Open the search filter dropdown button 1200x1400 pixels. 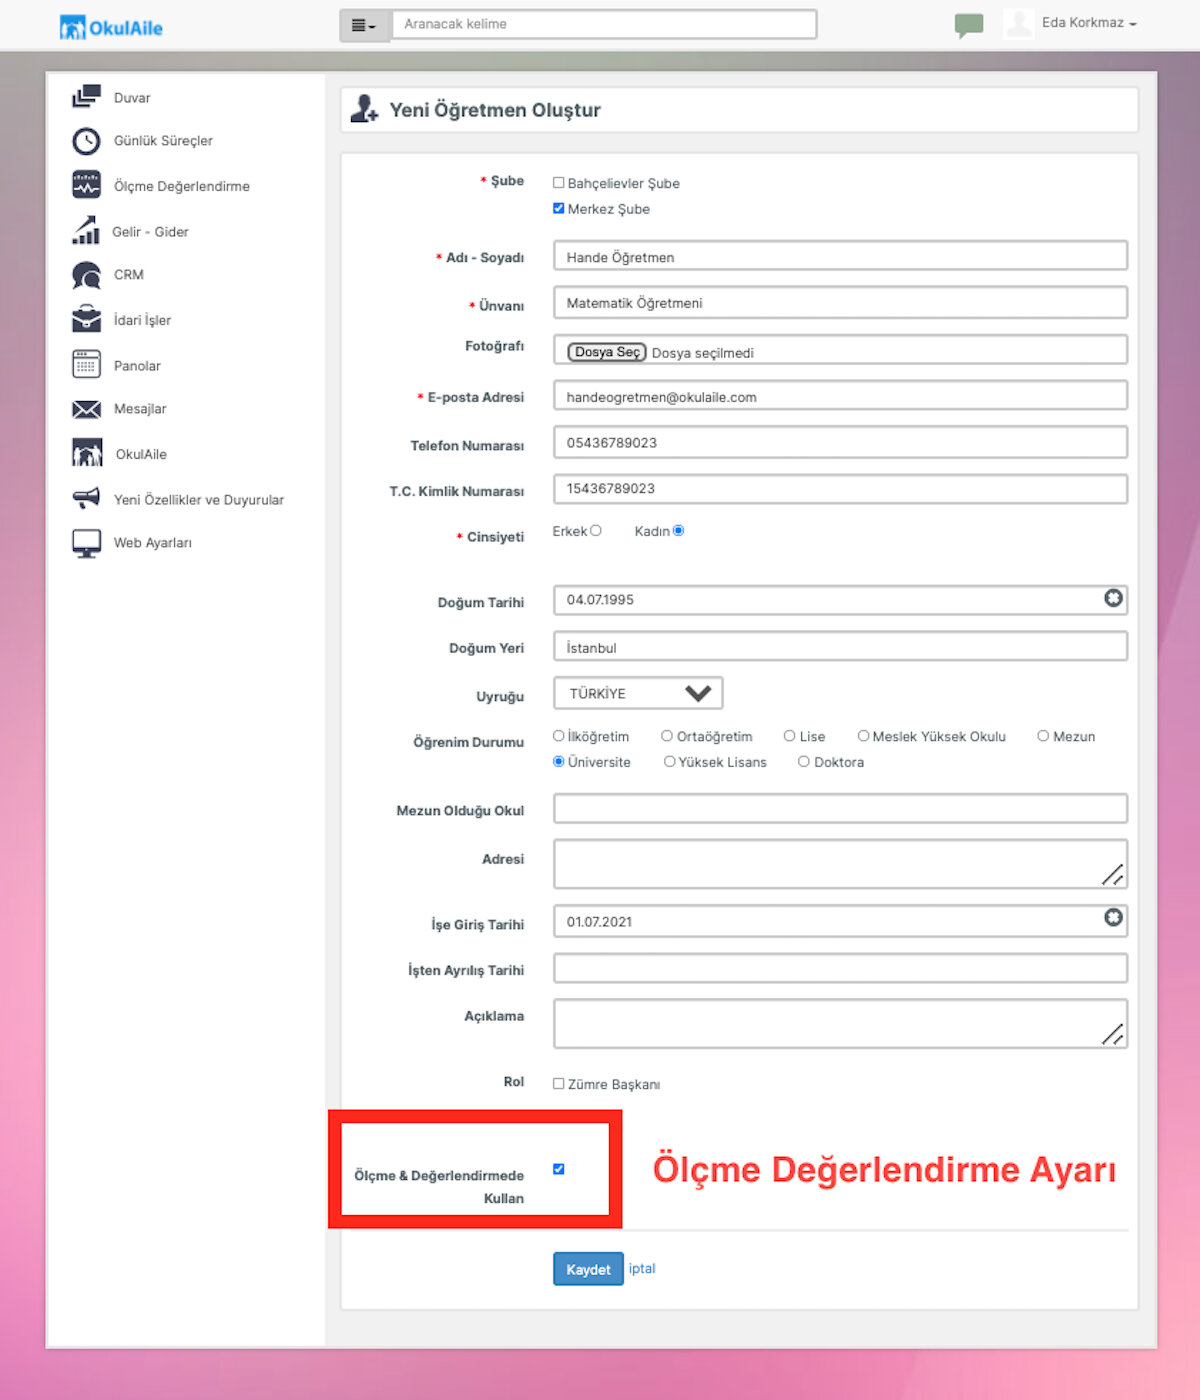[x=365, y=25]
